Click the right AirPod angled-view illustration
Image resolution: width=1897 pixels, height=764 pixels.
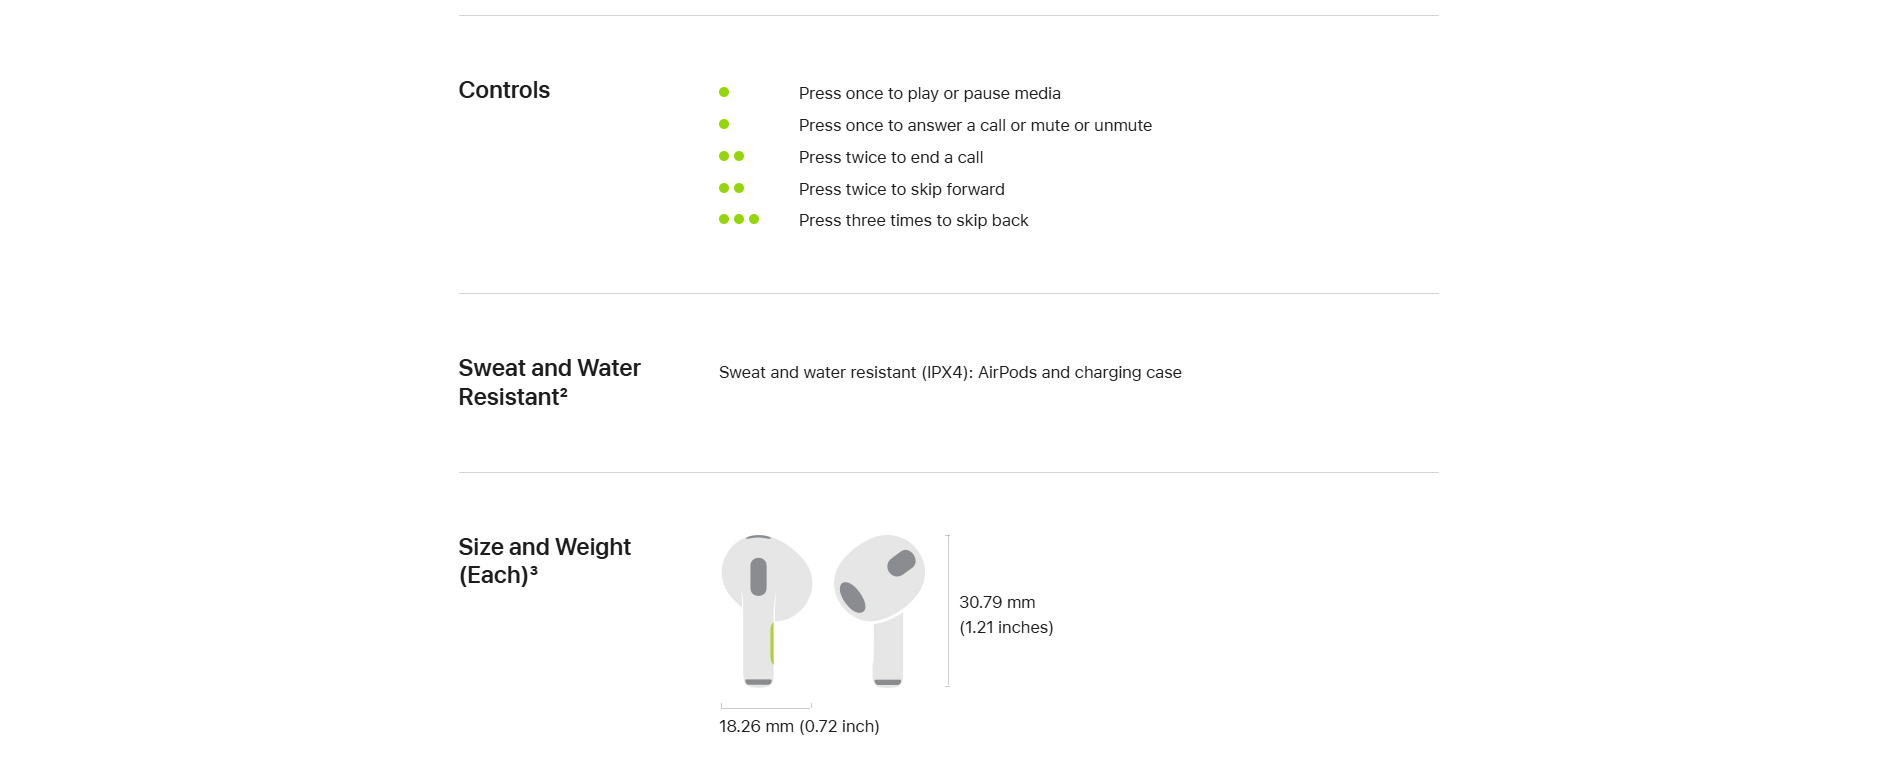[879, 611]
